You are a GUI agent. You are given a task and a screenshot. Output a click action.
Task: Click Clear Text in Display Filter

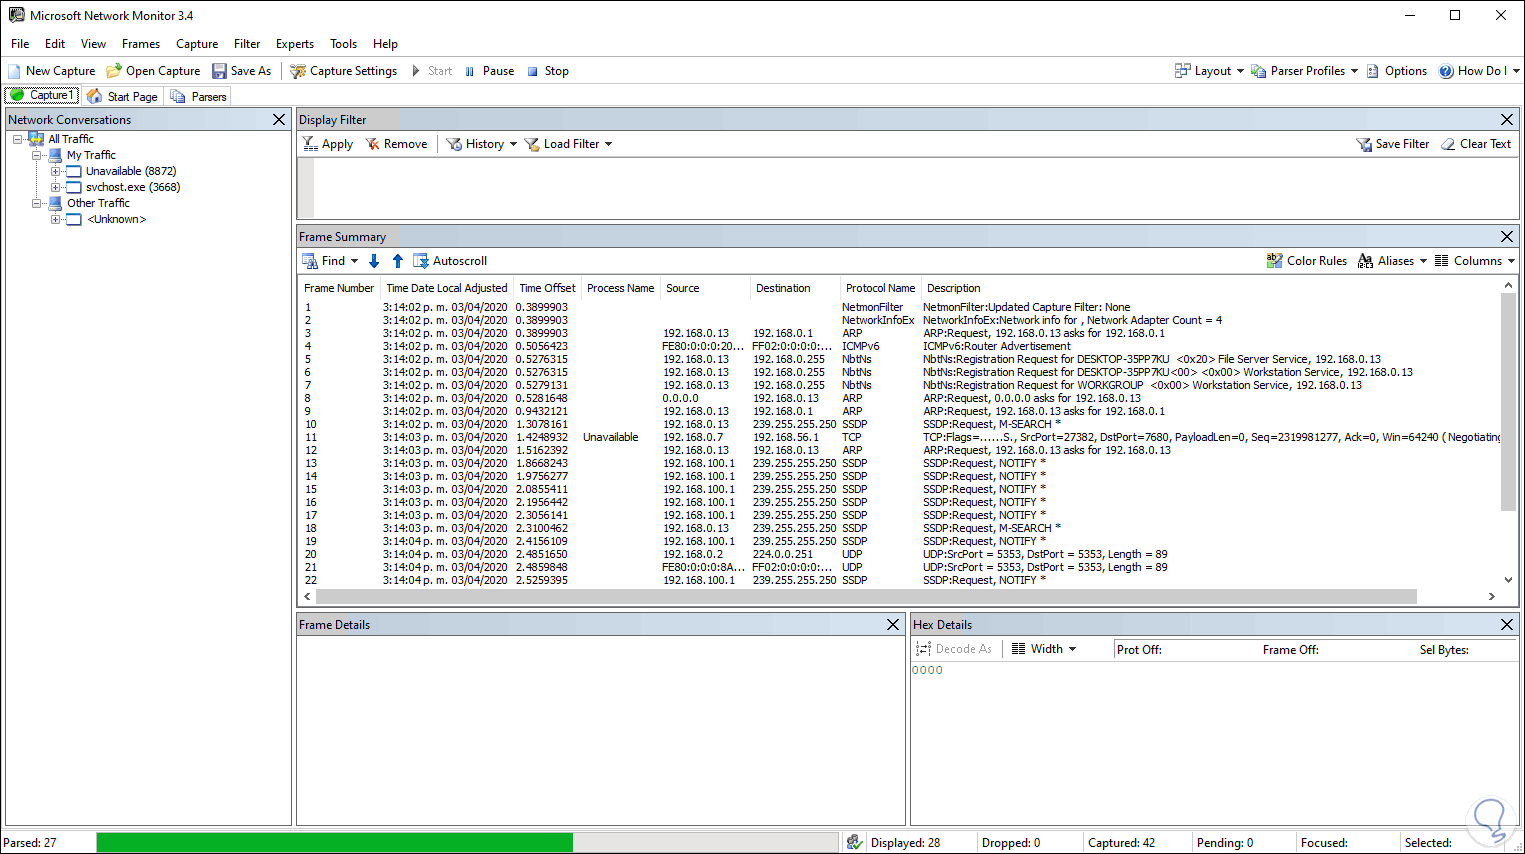(1476, 144)
